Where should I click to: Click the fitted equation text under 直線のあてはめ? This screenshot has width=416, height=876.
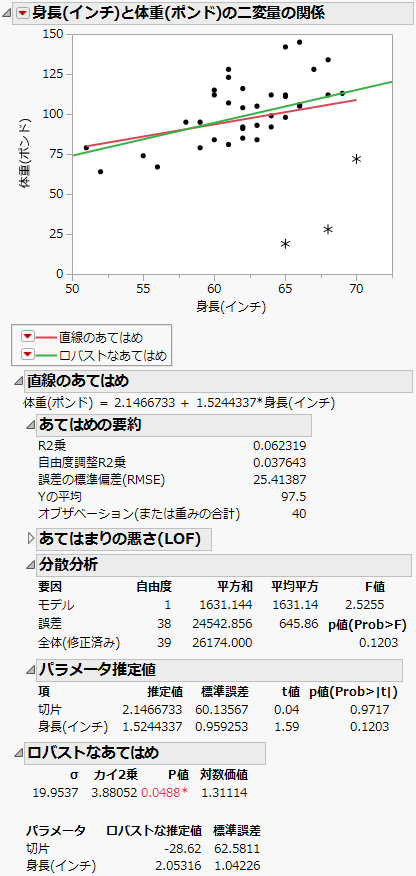[178, 403]
